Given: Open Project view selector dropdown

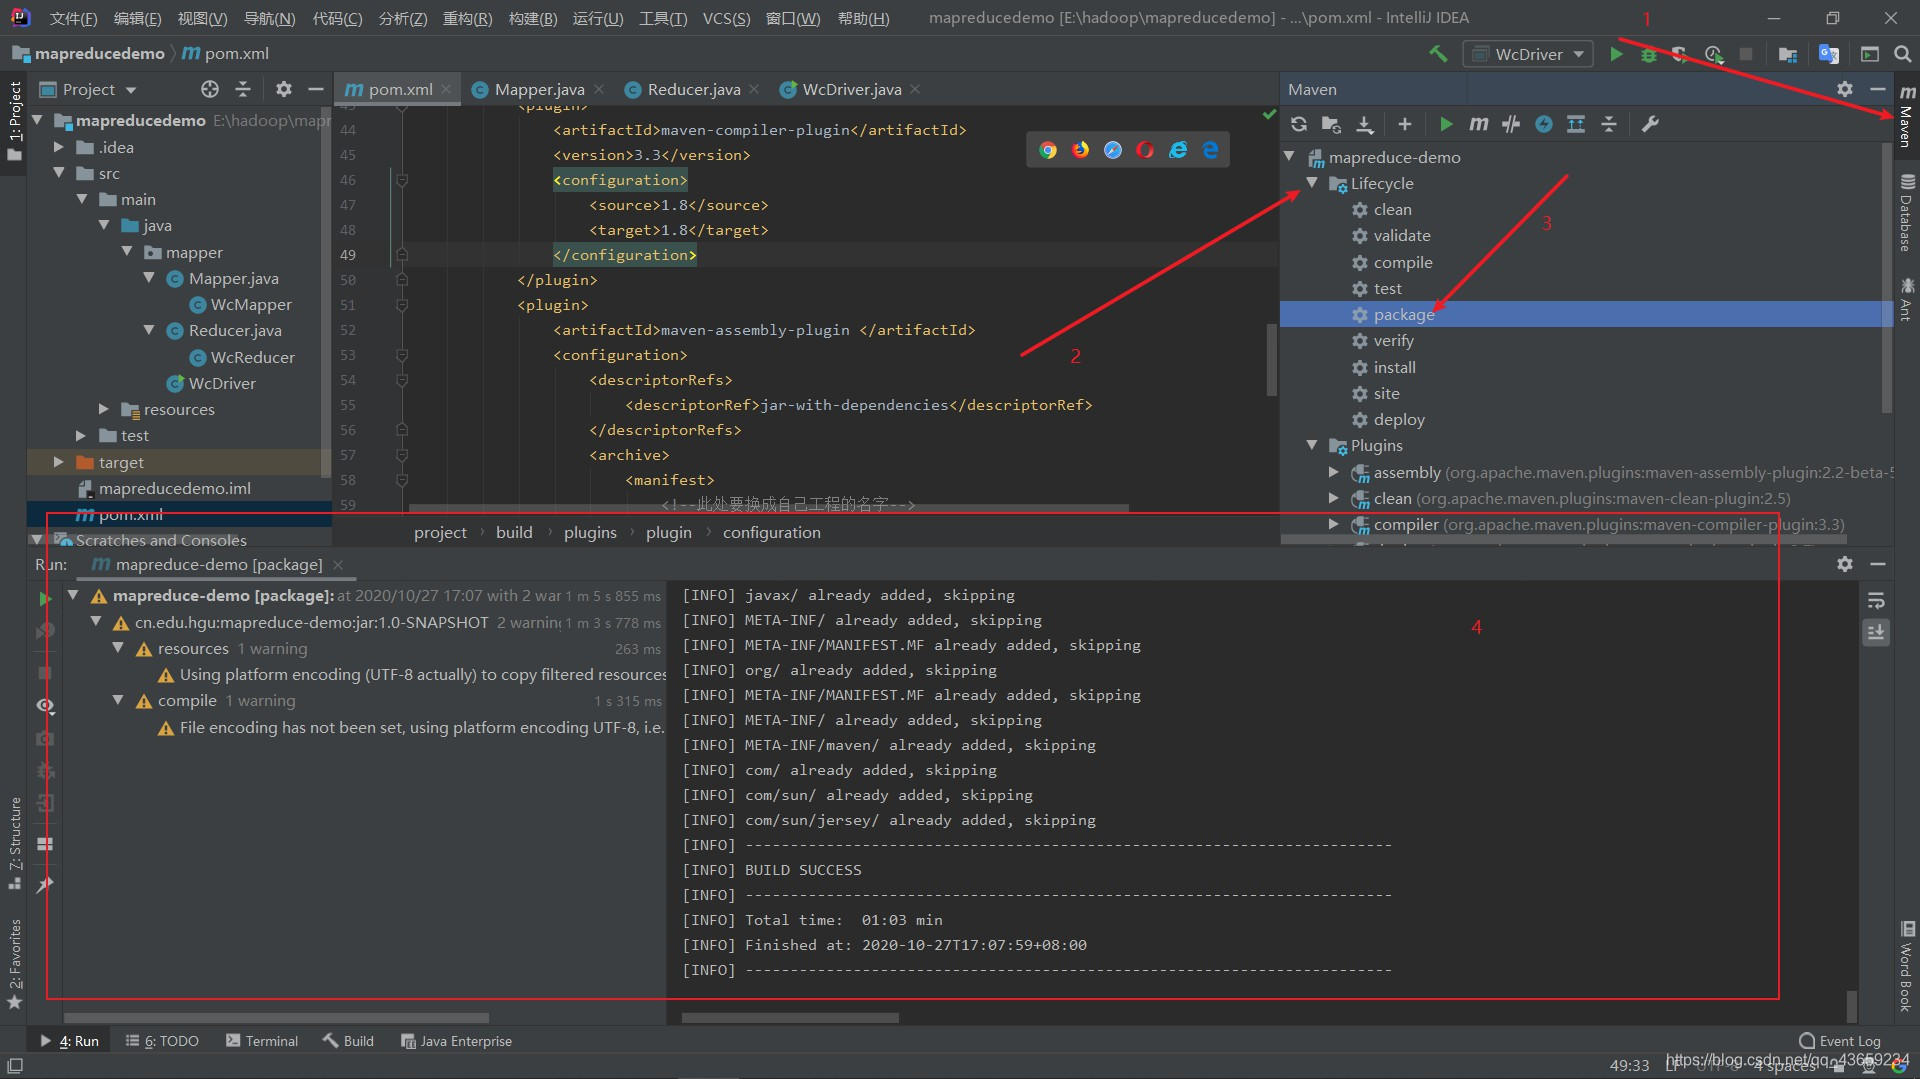Looking at the screenshot, I should [88, 89].
